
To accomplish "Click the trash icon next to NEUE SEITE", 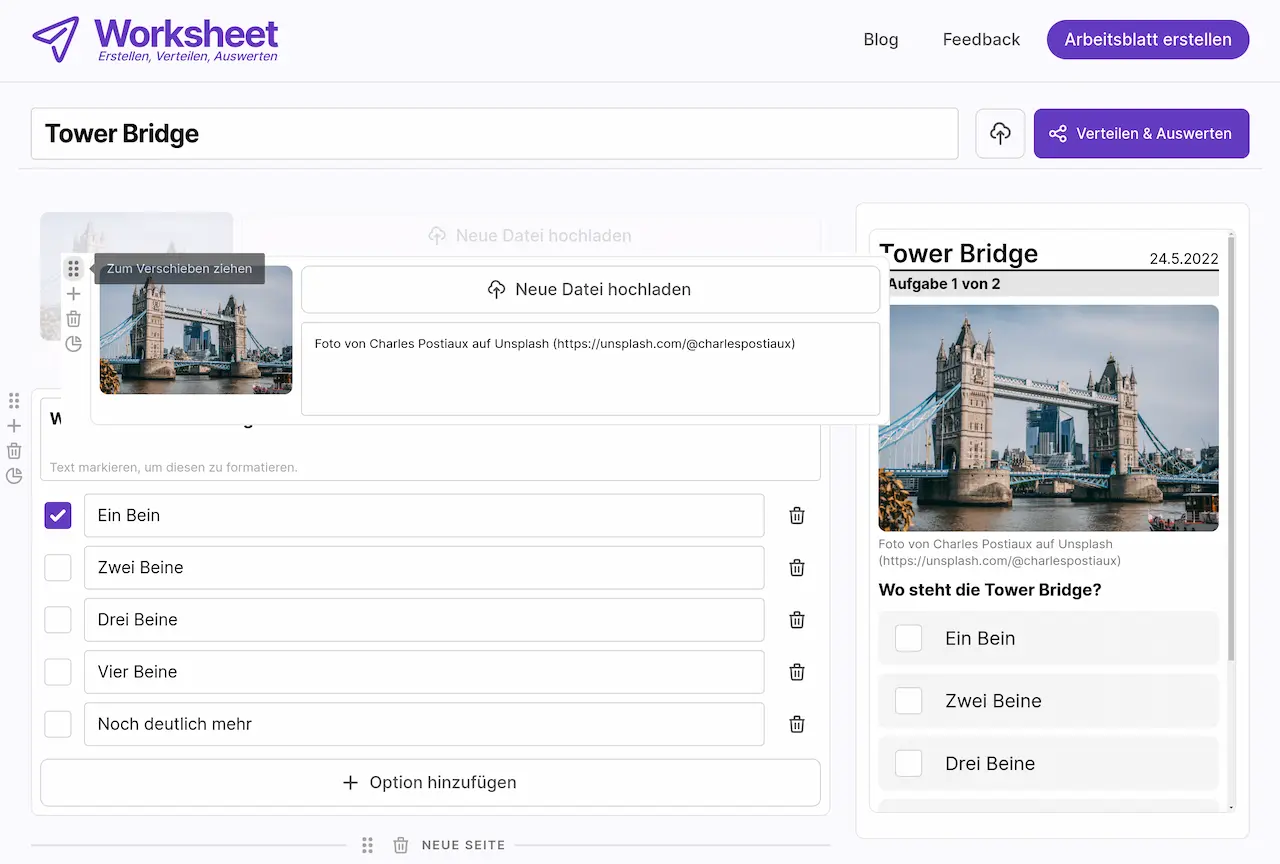I will pos(401,845).
